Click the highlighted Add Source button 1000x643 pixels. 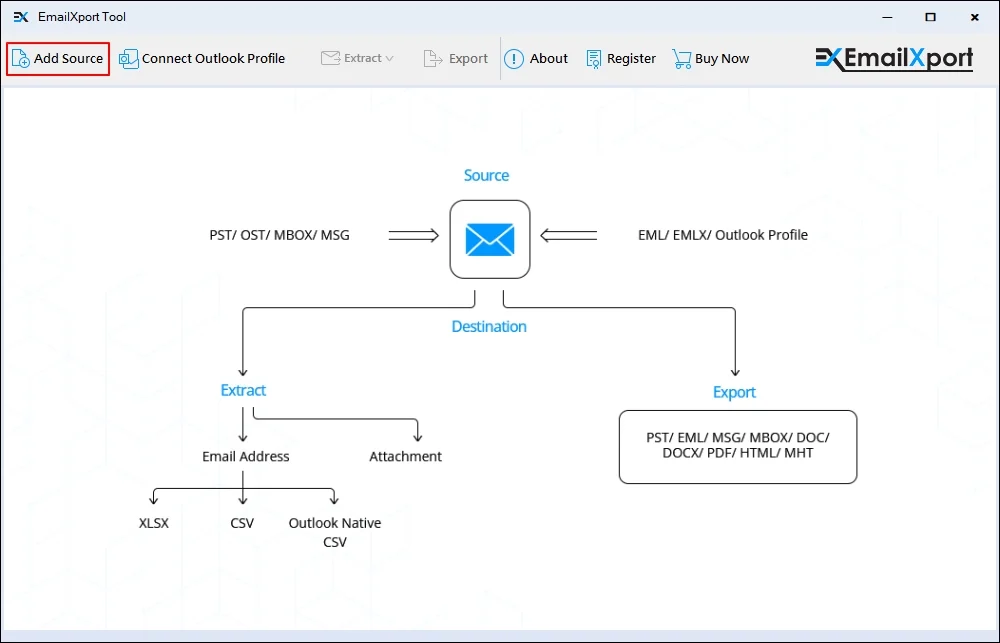(57, 58)
